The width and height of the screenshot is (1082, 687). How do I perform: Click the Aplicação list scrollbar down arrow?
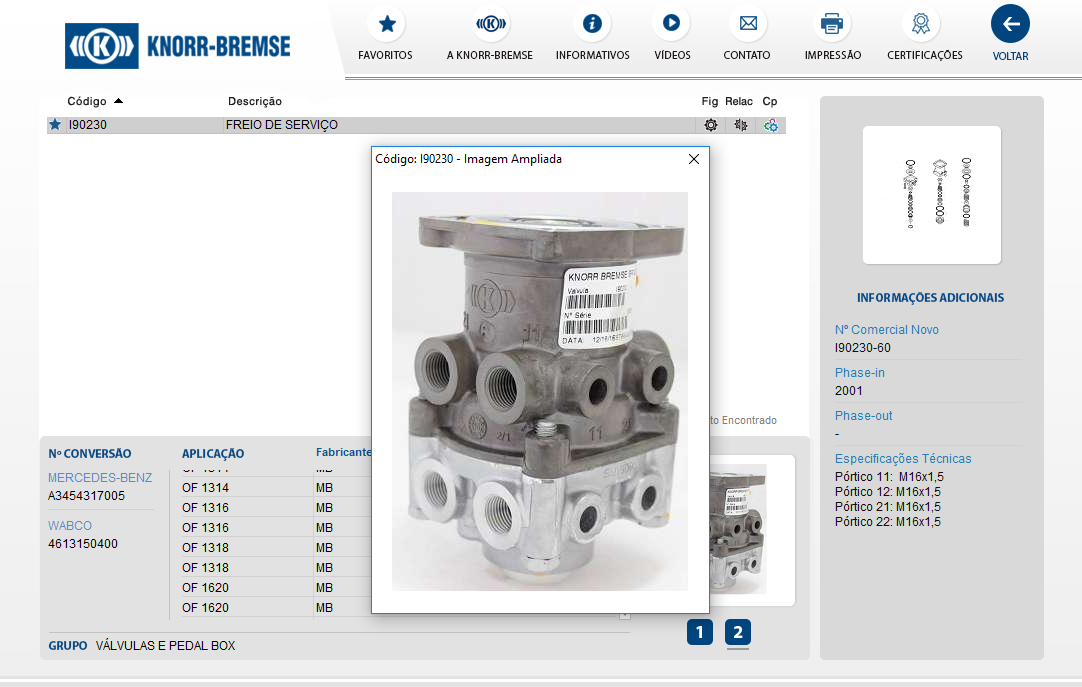click(x=625, y=615)
